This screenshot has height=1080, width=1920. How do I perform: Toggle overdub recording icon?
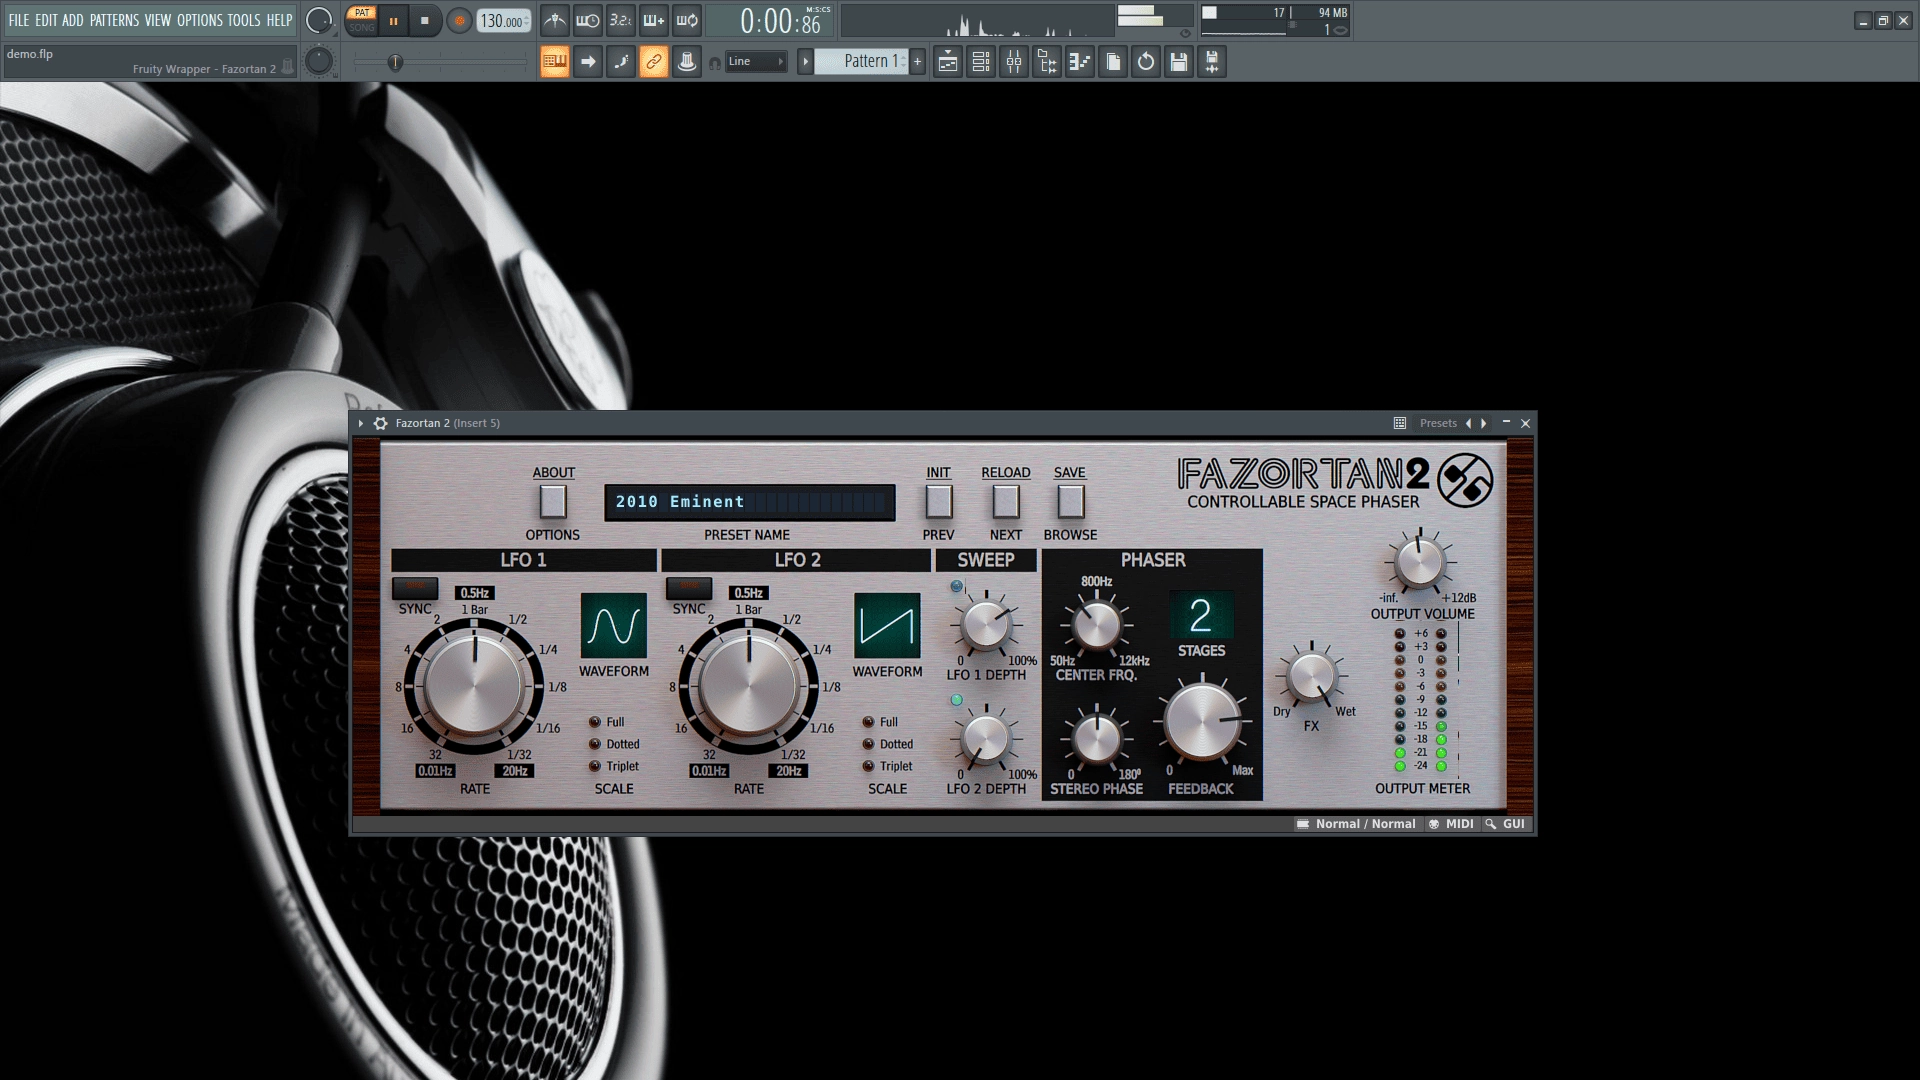click(x=654, y=20)
